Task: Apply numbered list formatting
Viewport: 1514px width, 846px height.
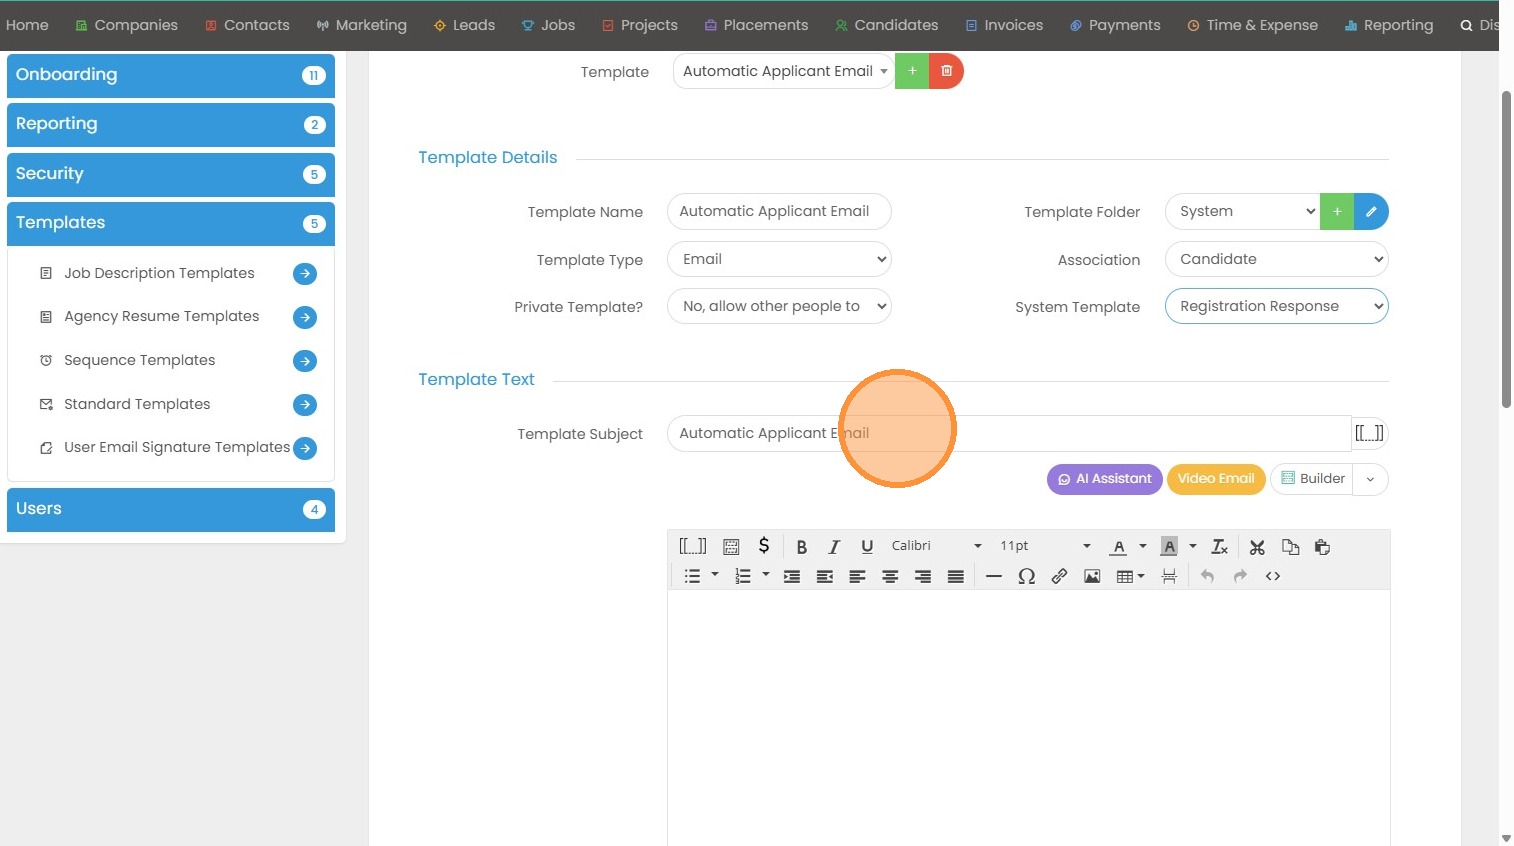Action: (743, 576)
